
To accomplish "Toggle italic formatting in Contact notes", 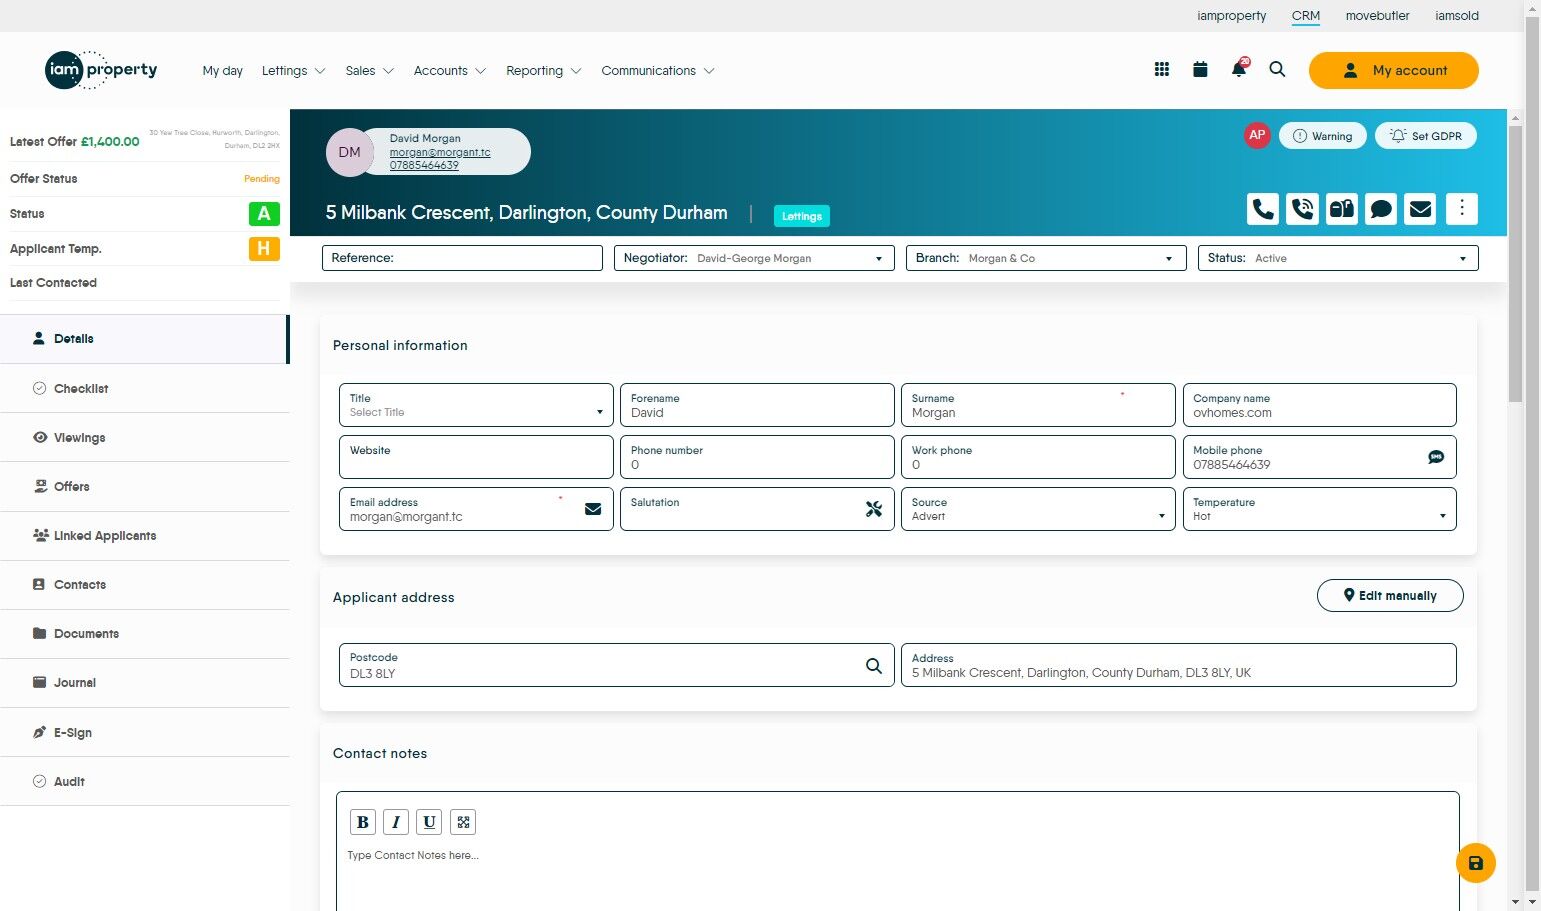I will click(396, 822).
